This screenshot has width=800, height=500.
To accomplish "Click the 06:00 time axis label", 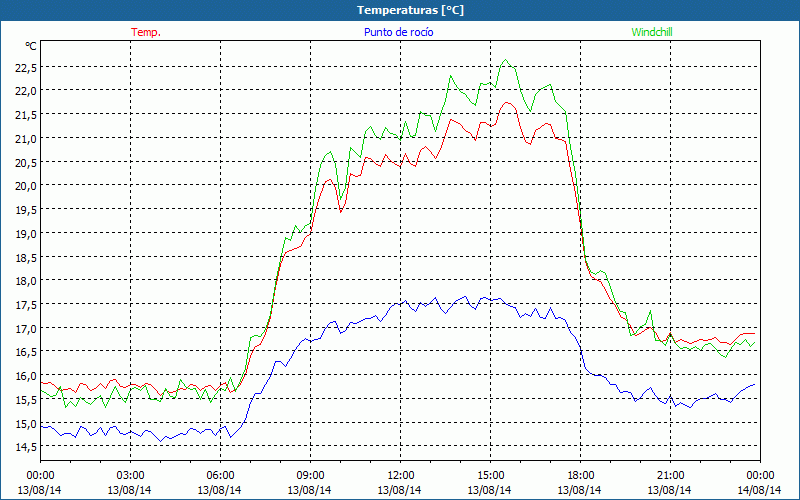I will point(220,476).
